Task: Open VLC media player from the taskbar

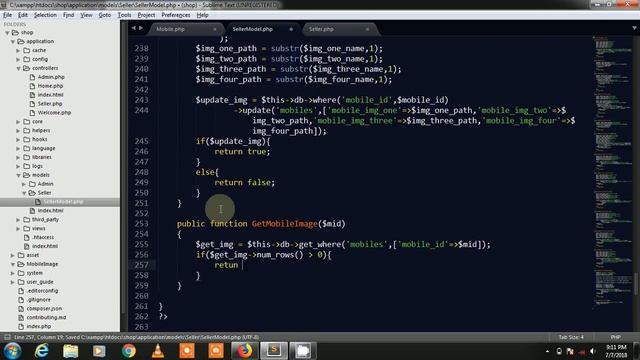Action: 158,351
